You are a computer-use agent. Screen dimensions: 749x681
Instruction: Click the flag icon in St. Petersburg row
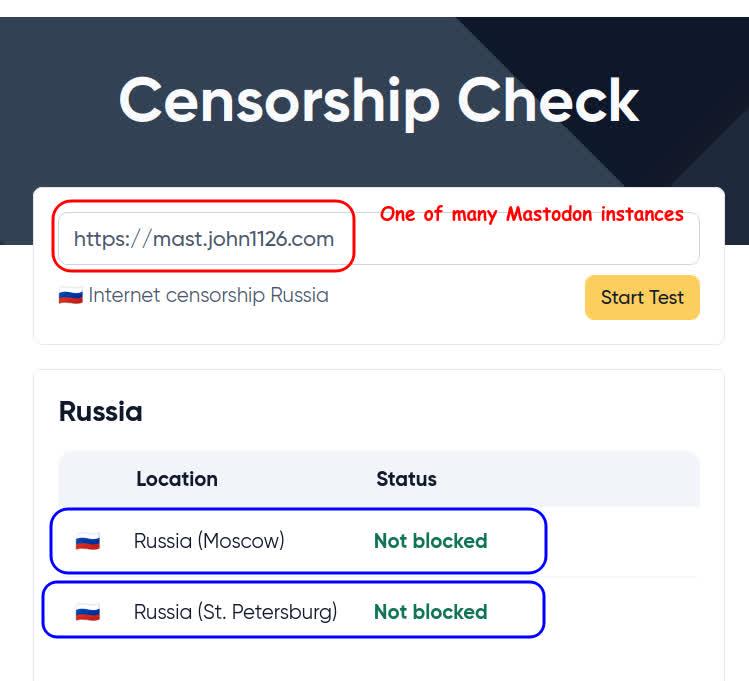click(88, 613)
